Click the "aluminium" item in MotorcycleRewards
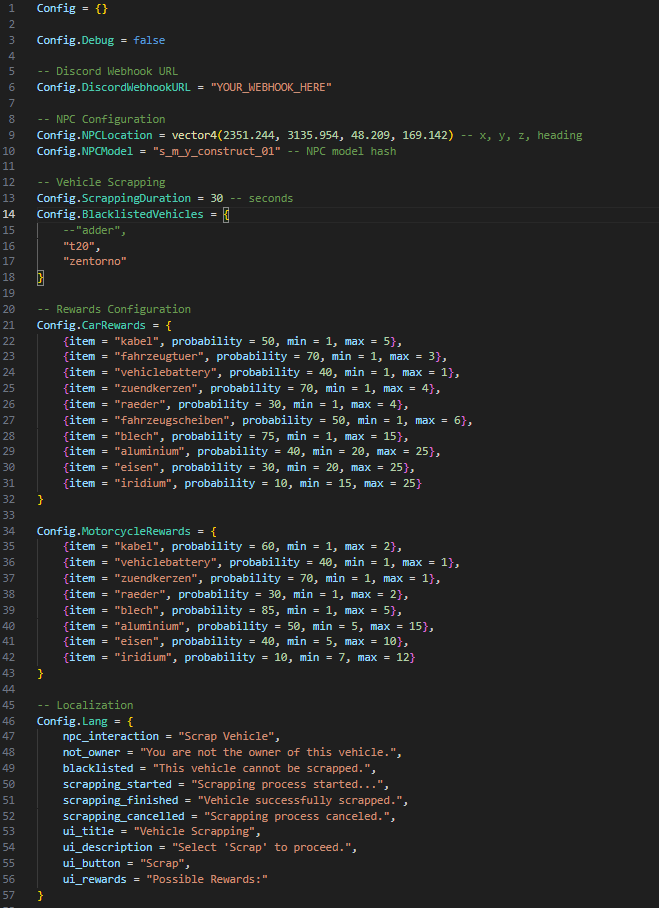This screenshot has height=908, width=659. (x=149, y=626)
